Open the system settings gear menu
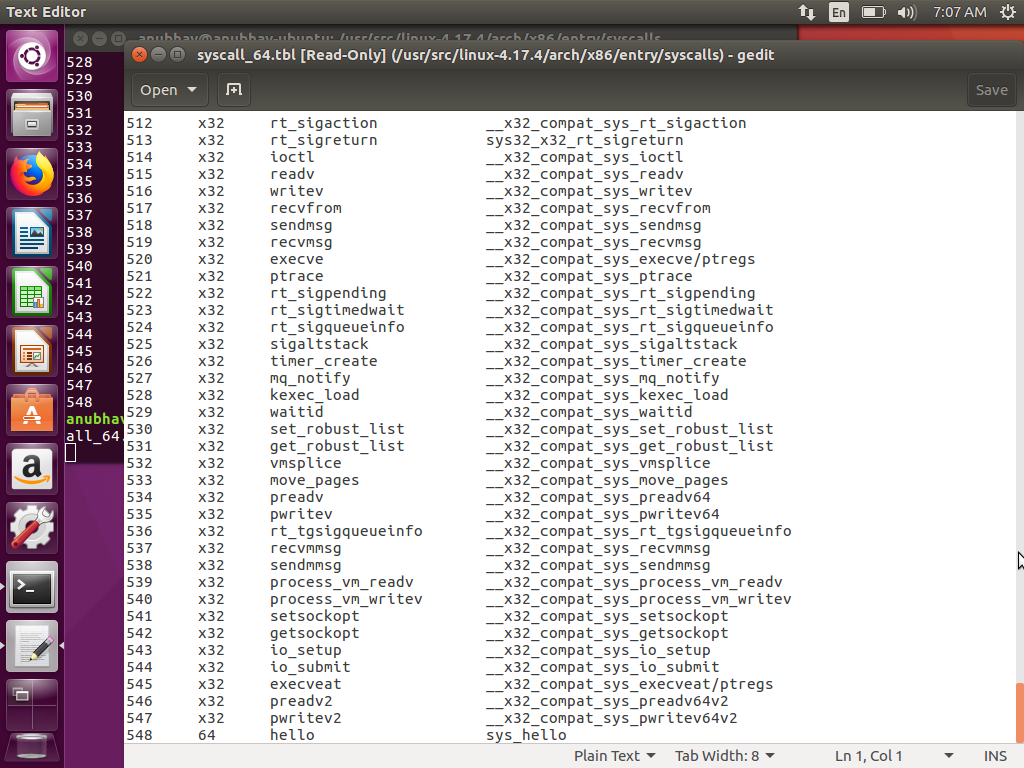The image size is (1024, 768). 1008,13
